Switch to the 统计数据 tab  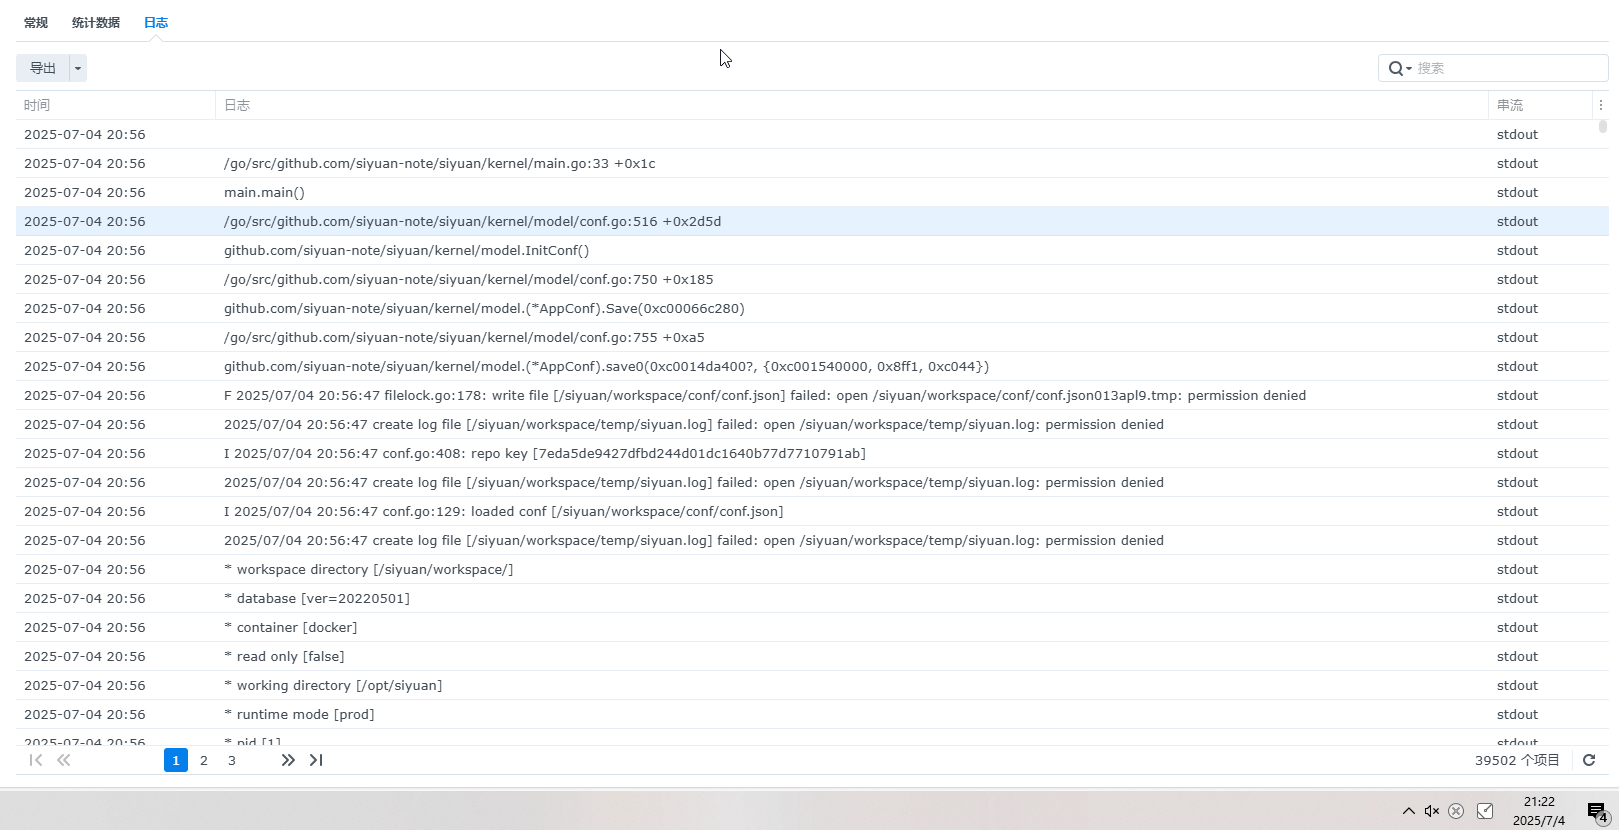point(96,22)
